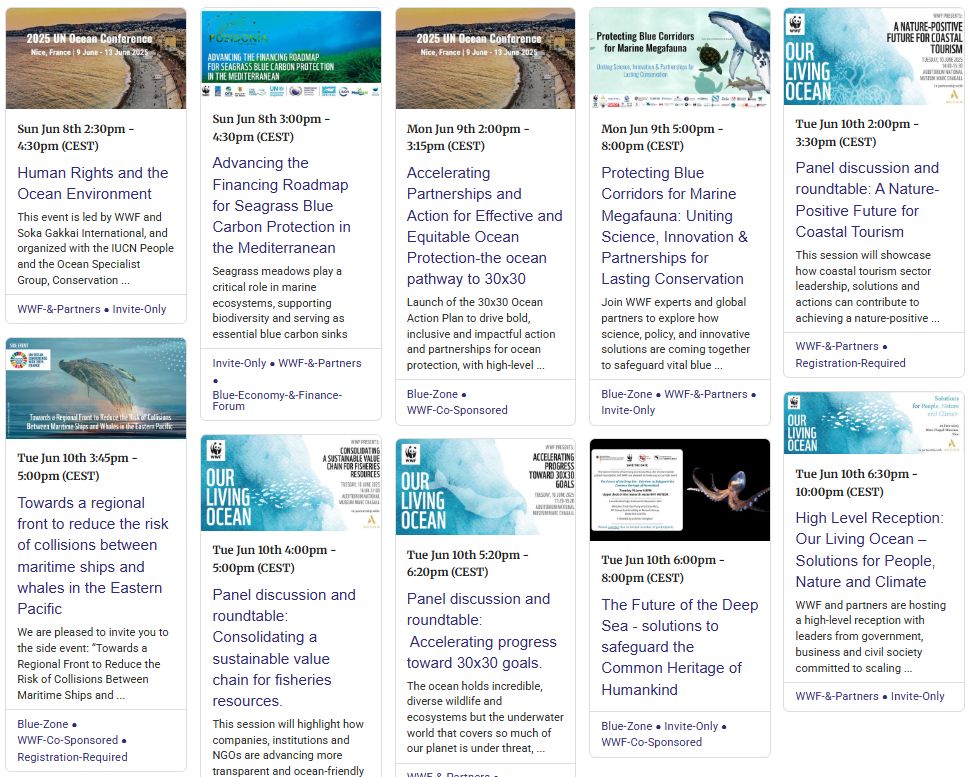Click the WWF panda logo on fisheries banner
Viewport: 973px width, 777px height.
[216, 450]
